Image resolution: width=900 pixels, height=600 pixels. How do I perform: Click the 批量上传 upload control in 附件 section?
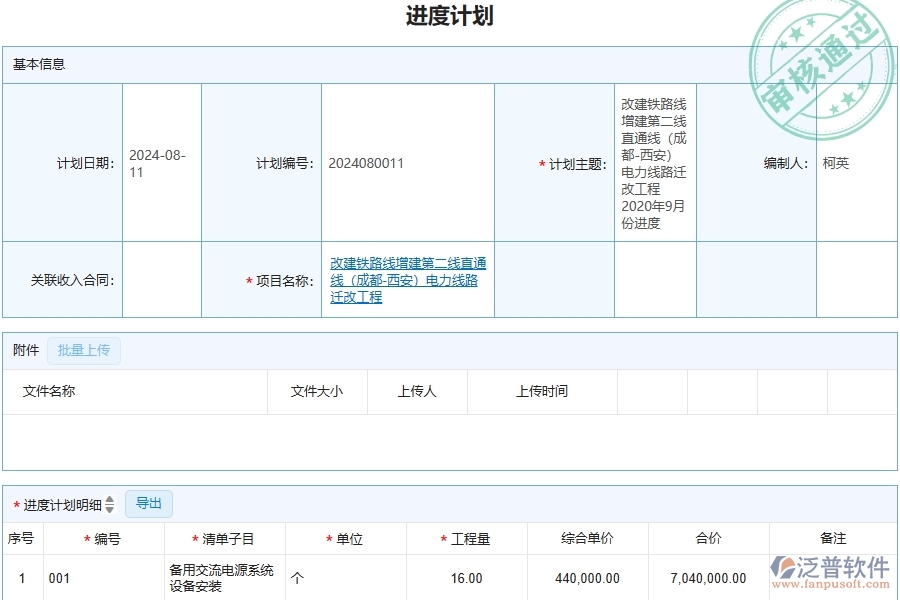(85, 351)
